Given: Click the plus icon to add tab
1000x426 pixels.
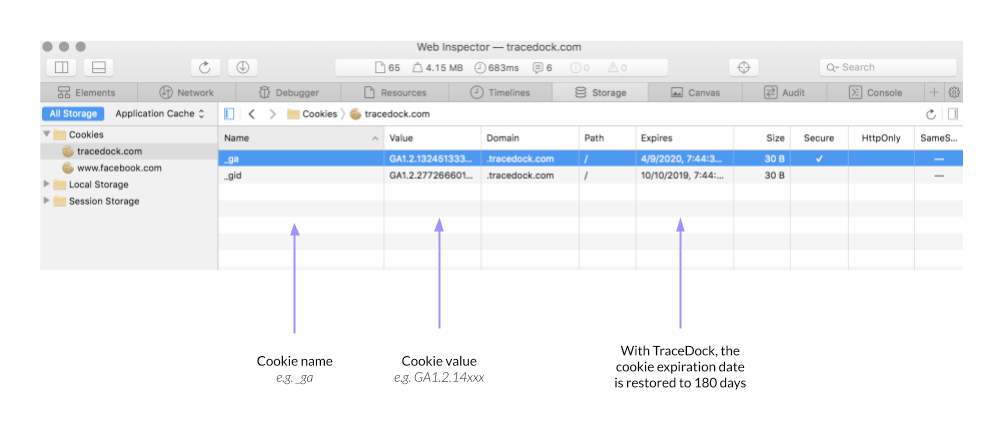Looking at the screenshot, I should [934, 92].
